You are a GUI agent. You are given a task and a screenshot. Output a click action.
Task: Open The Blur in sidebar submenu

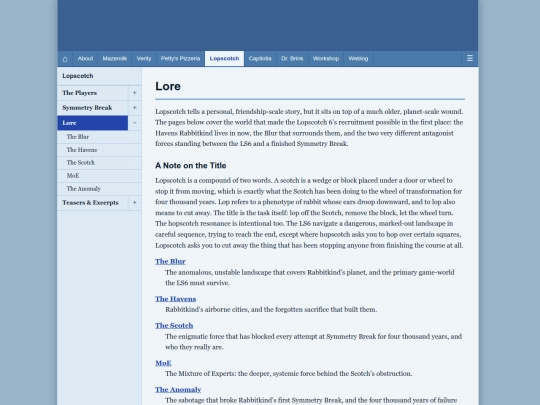click(x=100, y=137)
